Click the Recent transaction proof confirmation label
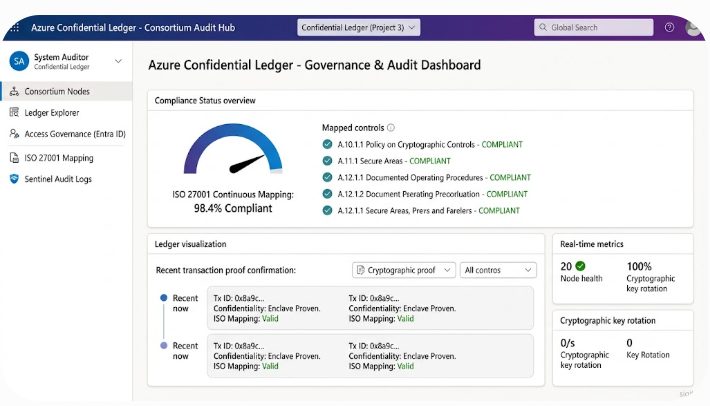Viewport: 710px width, 406px height. pyautogui.click(x=225, y=270)
